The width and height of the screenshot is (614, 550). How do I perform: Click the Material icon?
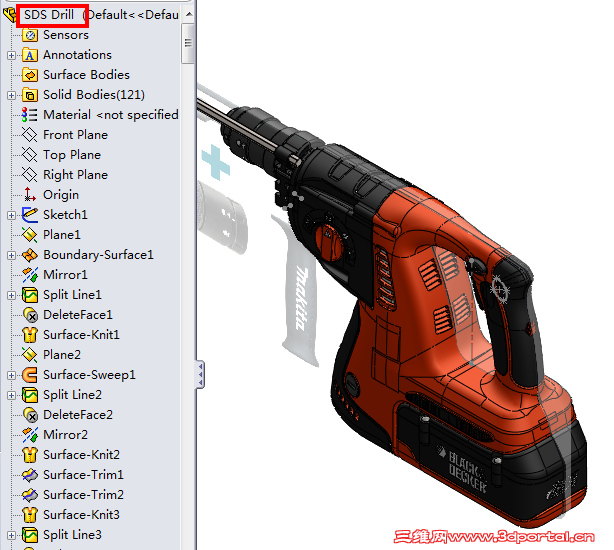click(30, 115)
